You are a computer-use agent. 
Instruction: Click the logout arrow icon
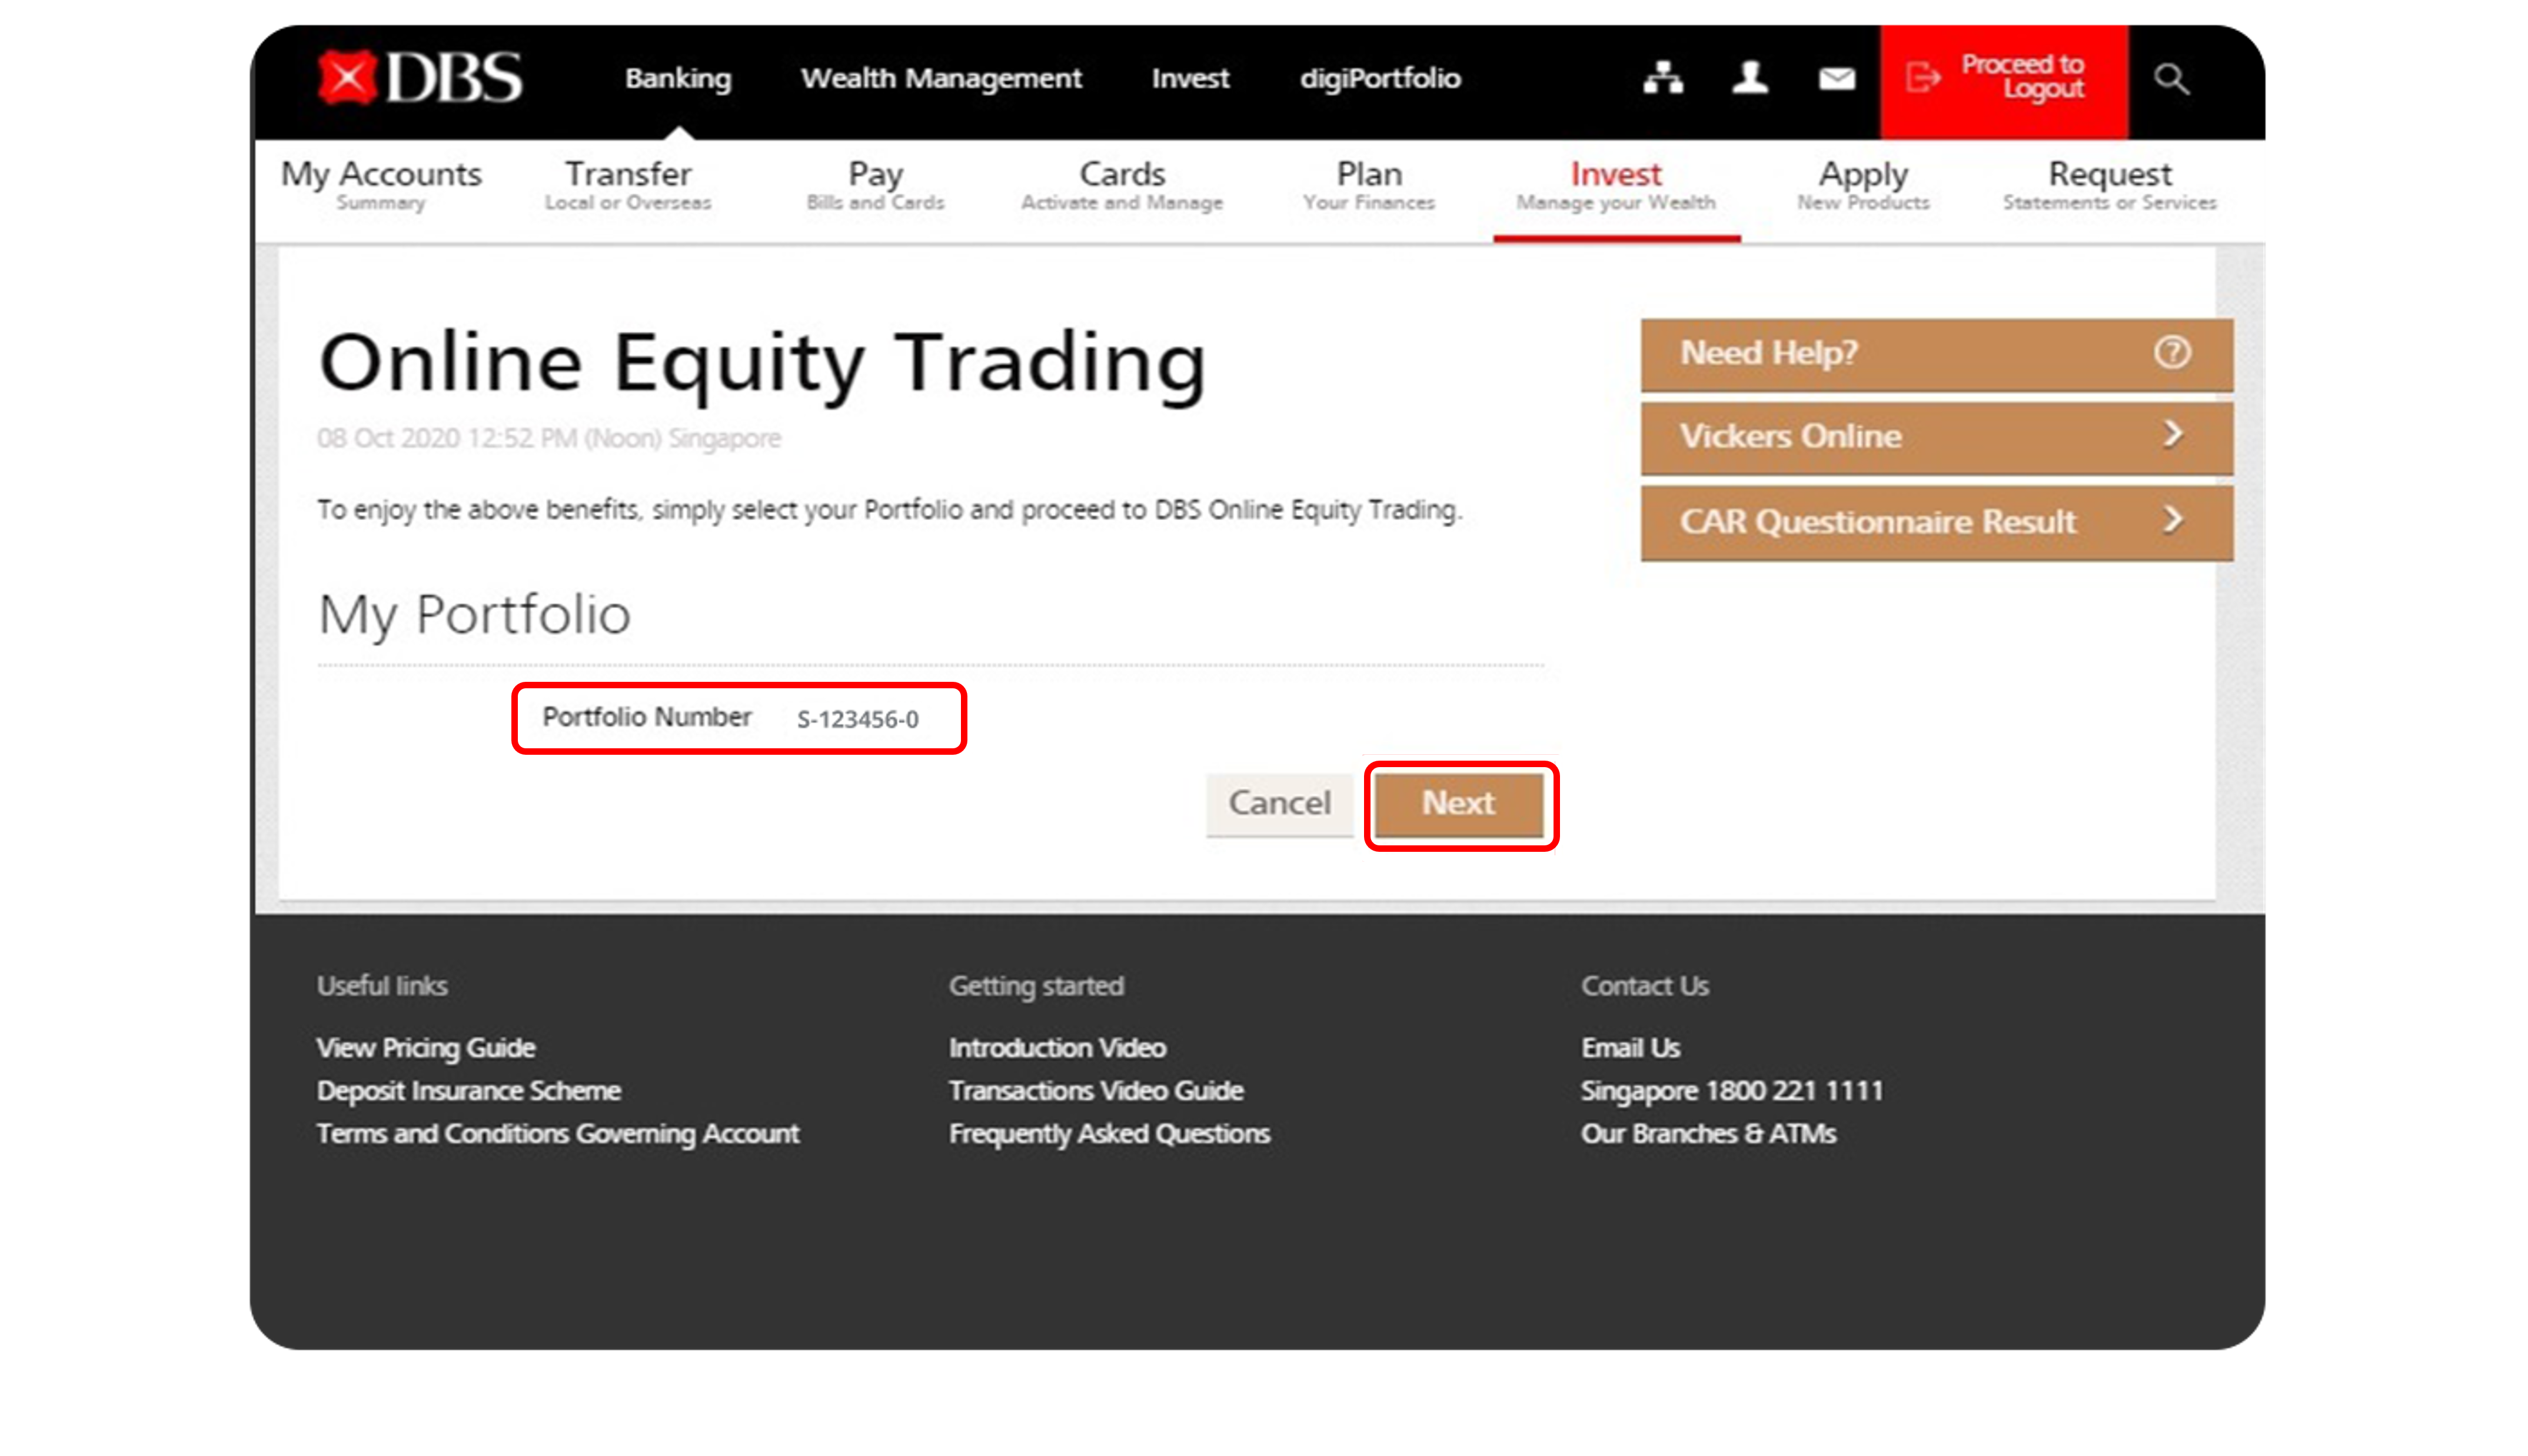(1922, 77)
